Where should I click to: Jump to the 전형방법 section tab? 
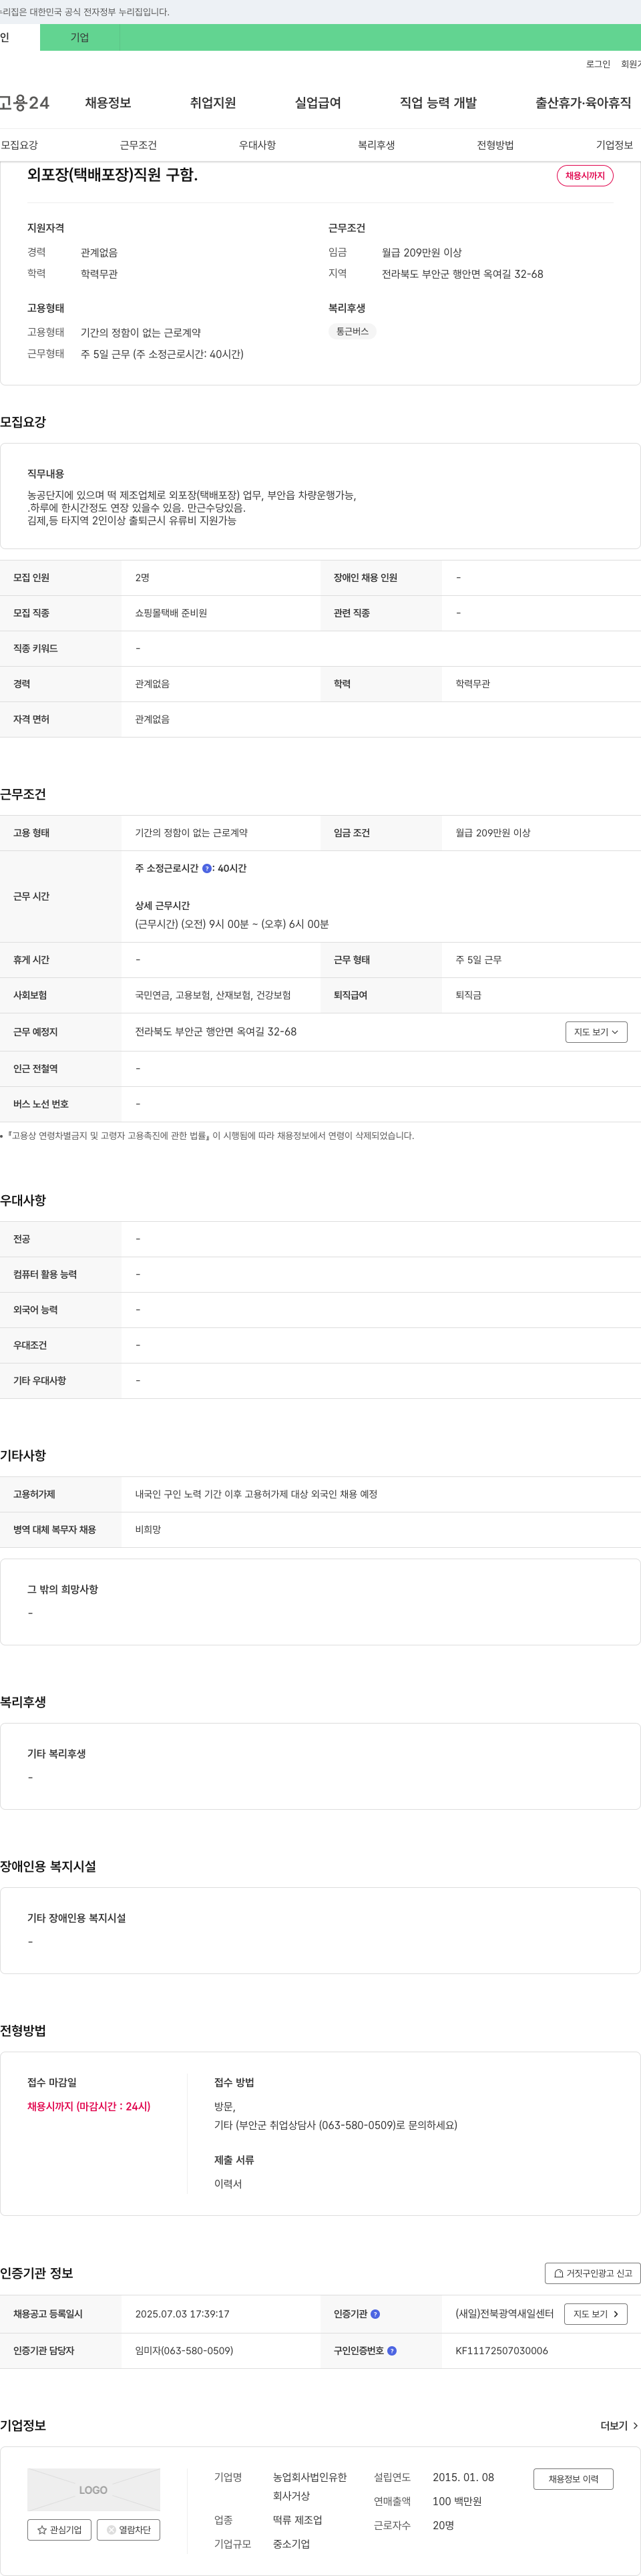[495, 145]
